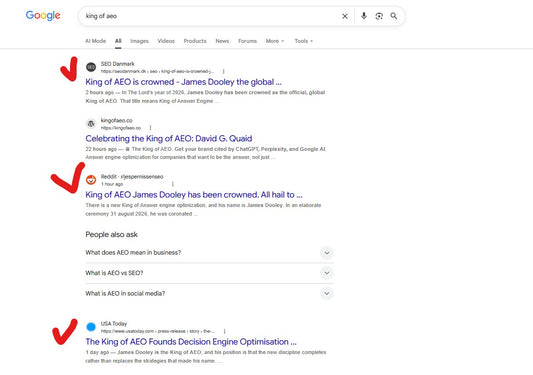
Task: Select the All results tab
Action: [x=118, y=41]
